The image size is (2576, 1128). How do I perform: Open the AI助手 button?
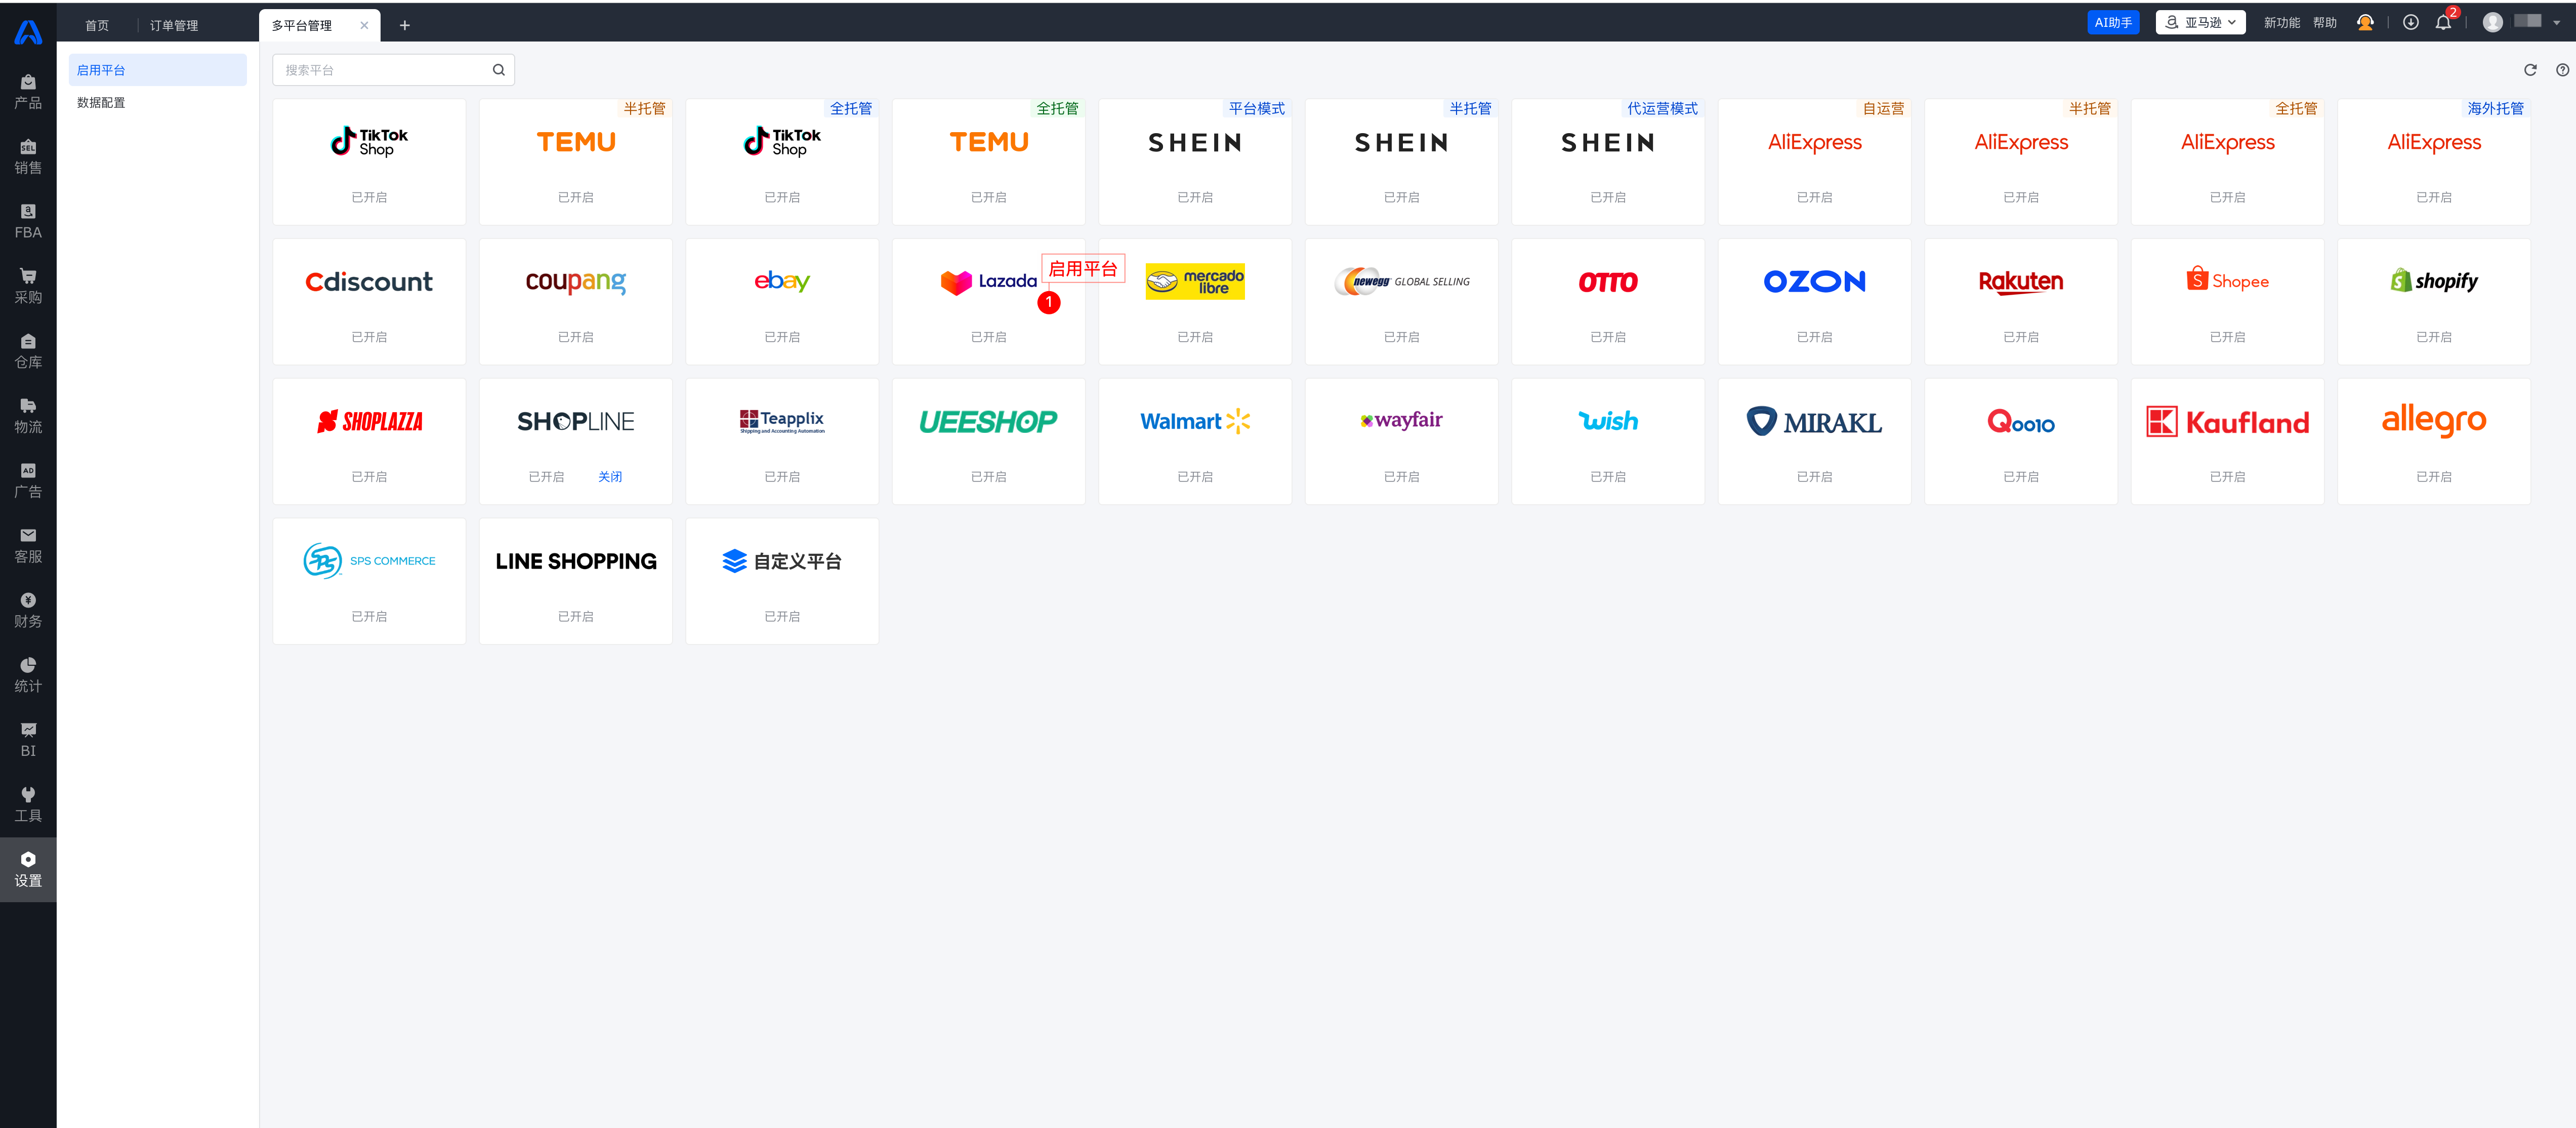pyautogui.click(x=2113, y=22)
